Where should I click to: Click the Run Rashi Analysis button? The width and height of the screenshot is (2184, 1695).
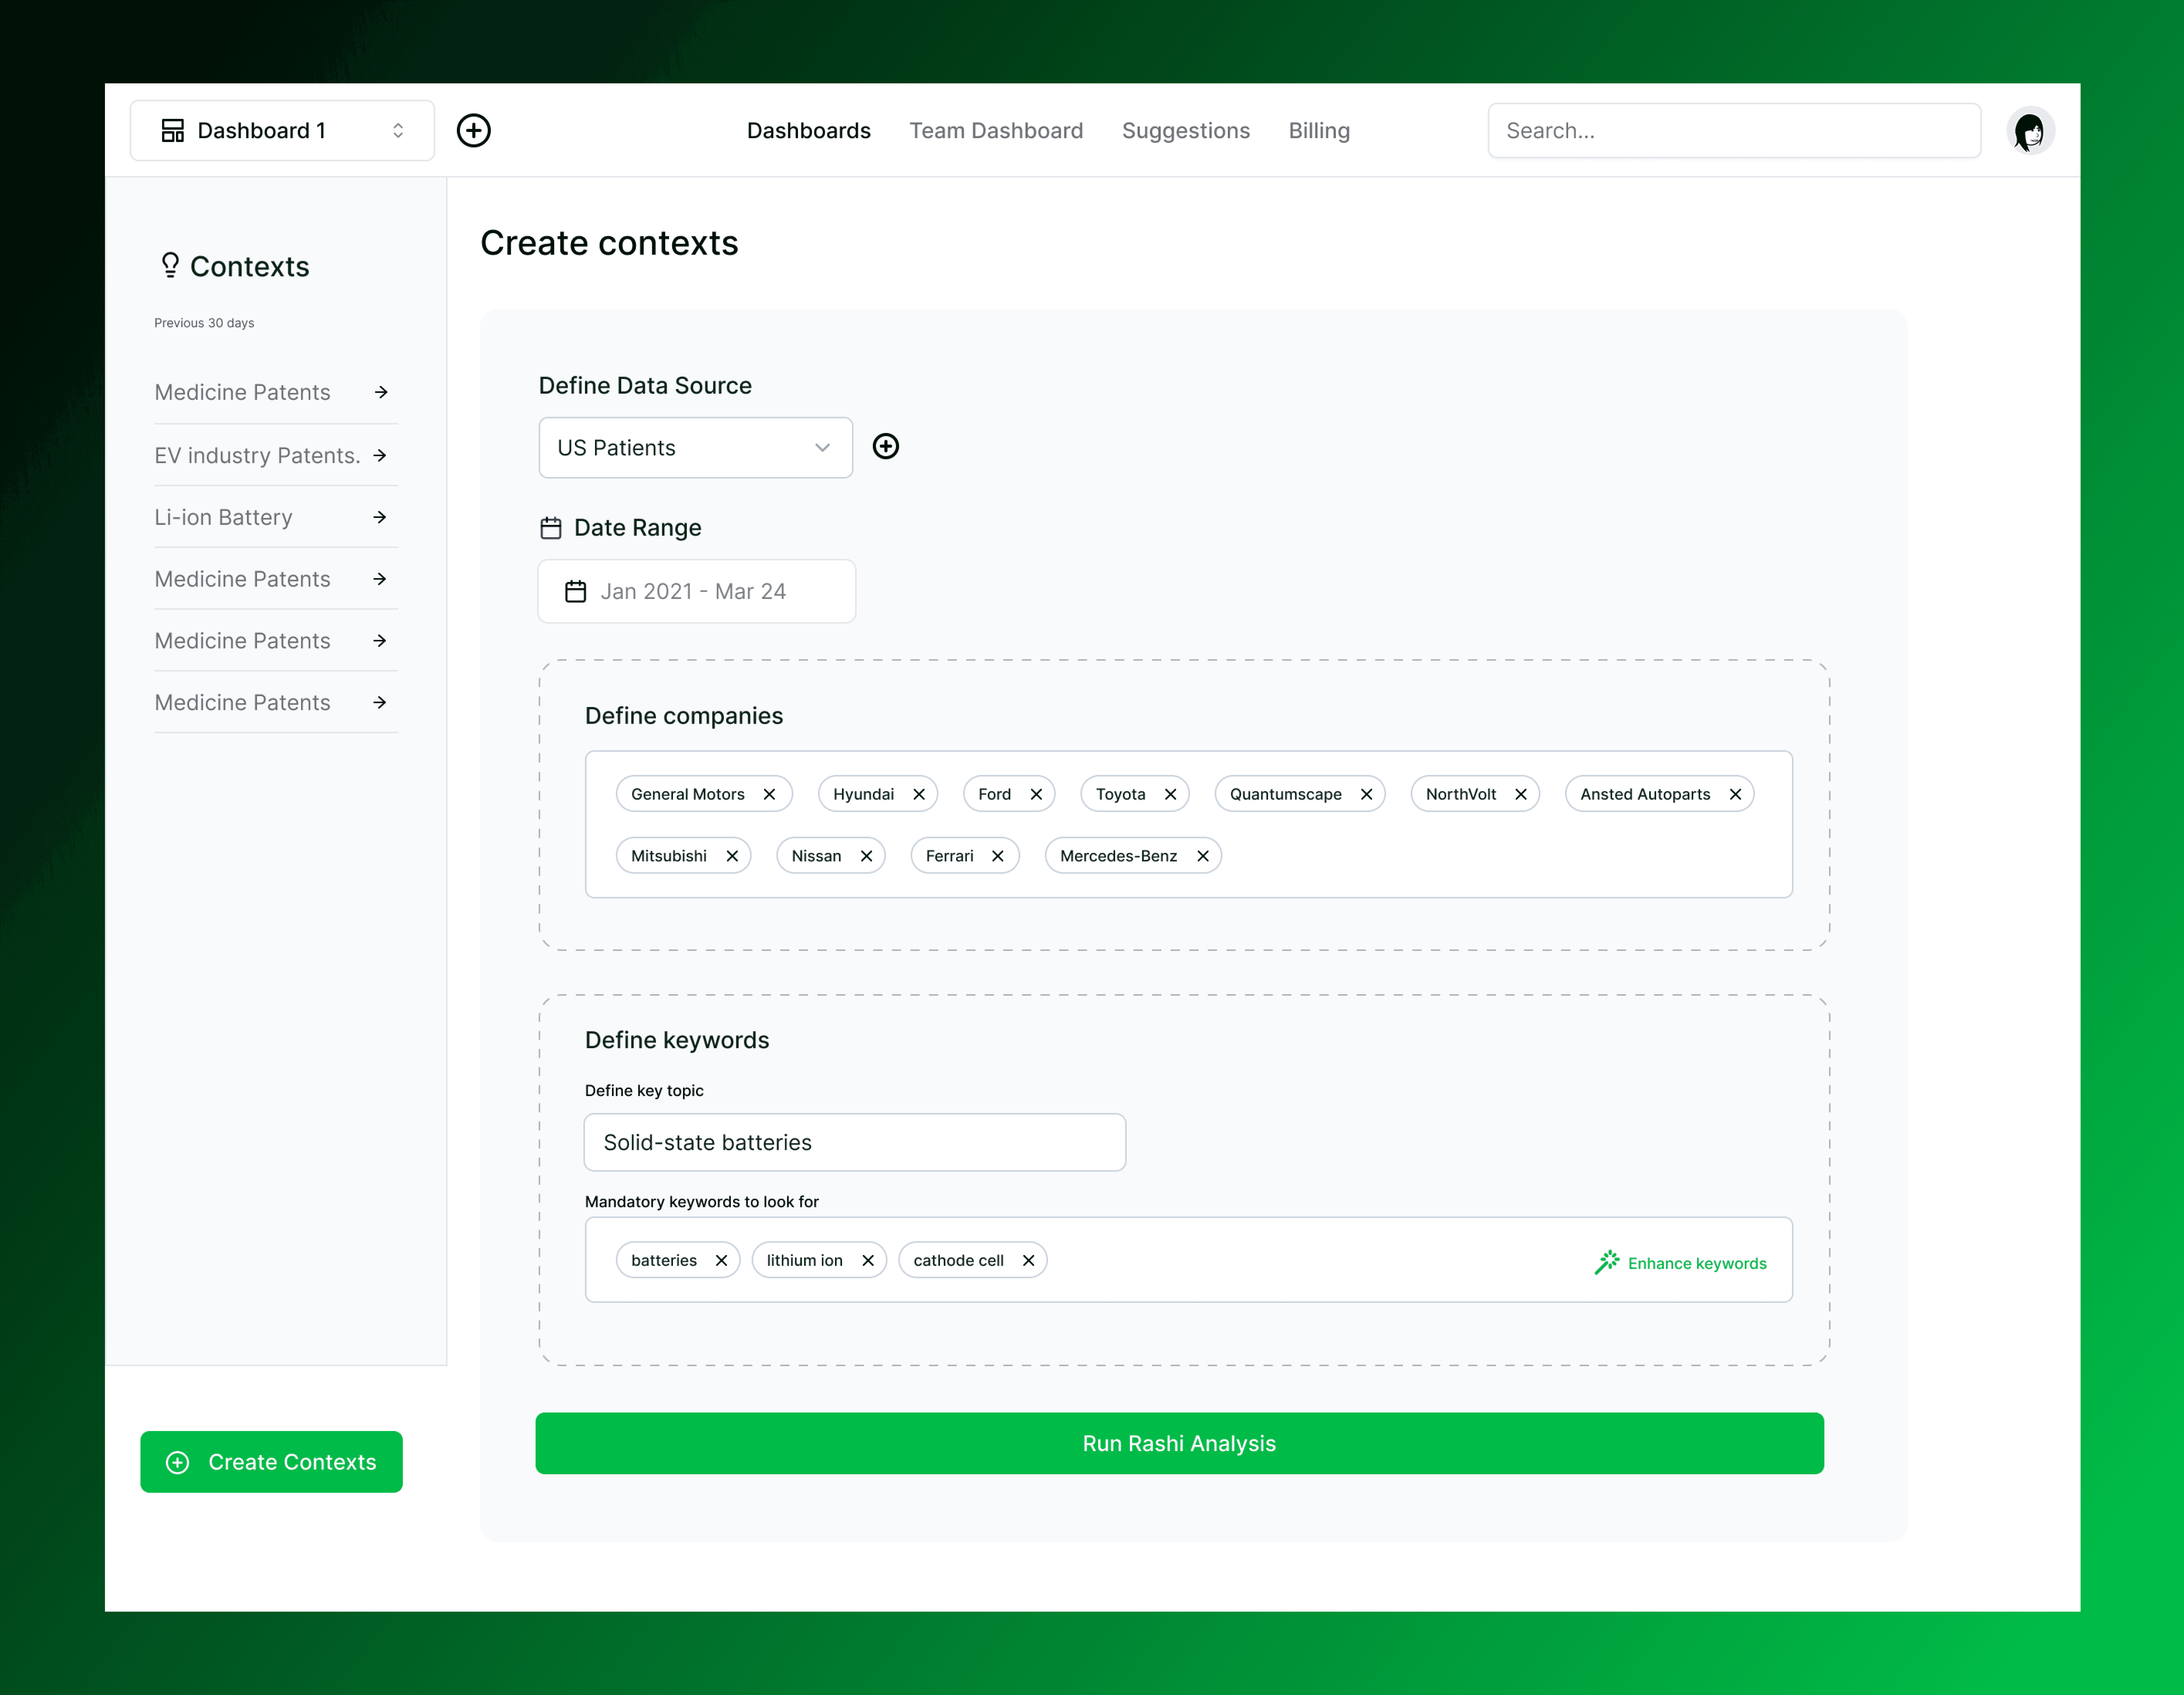click(1178, 1443)
